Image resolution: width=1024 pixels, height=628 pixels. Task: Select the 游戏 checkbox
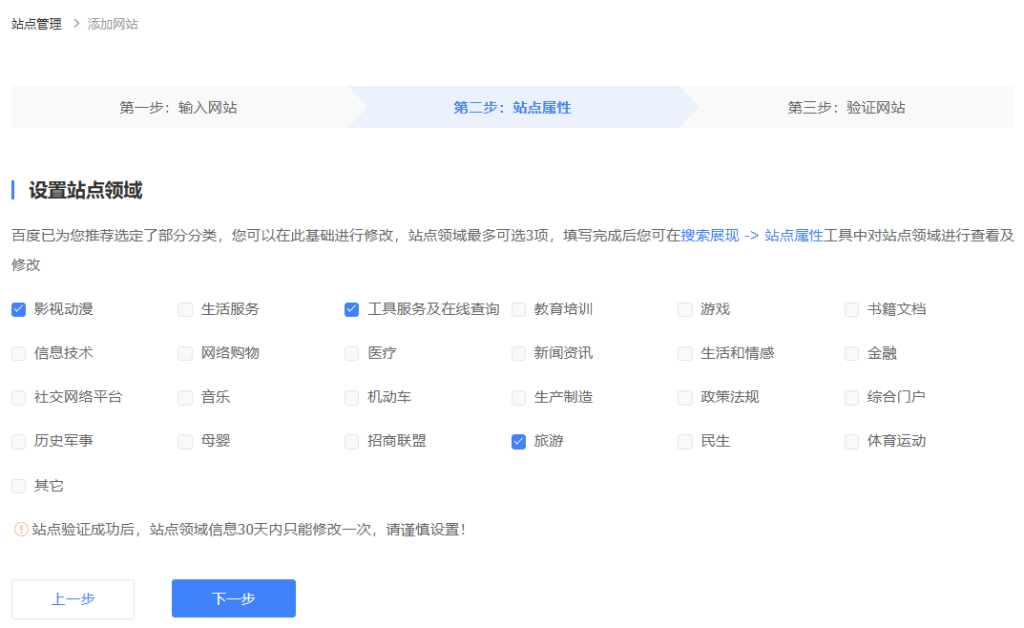[x=685, y=309]
